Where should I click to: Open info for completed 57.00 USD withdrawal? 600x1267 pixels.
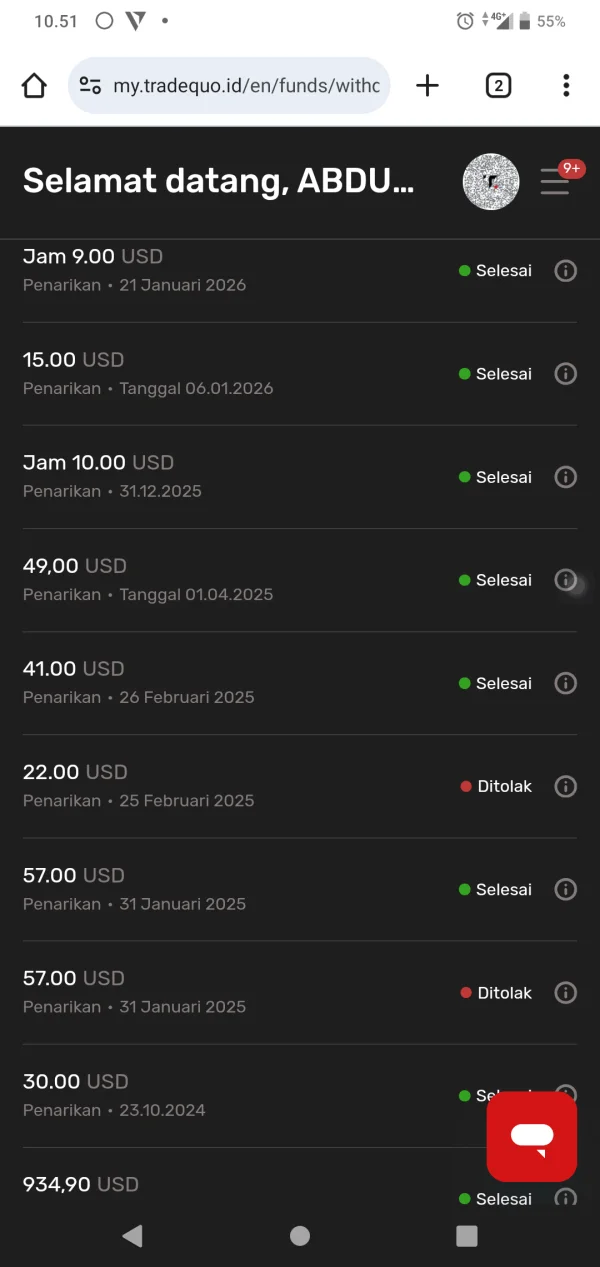566,889
